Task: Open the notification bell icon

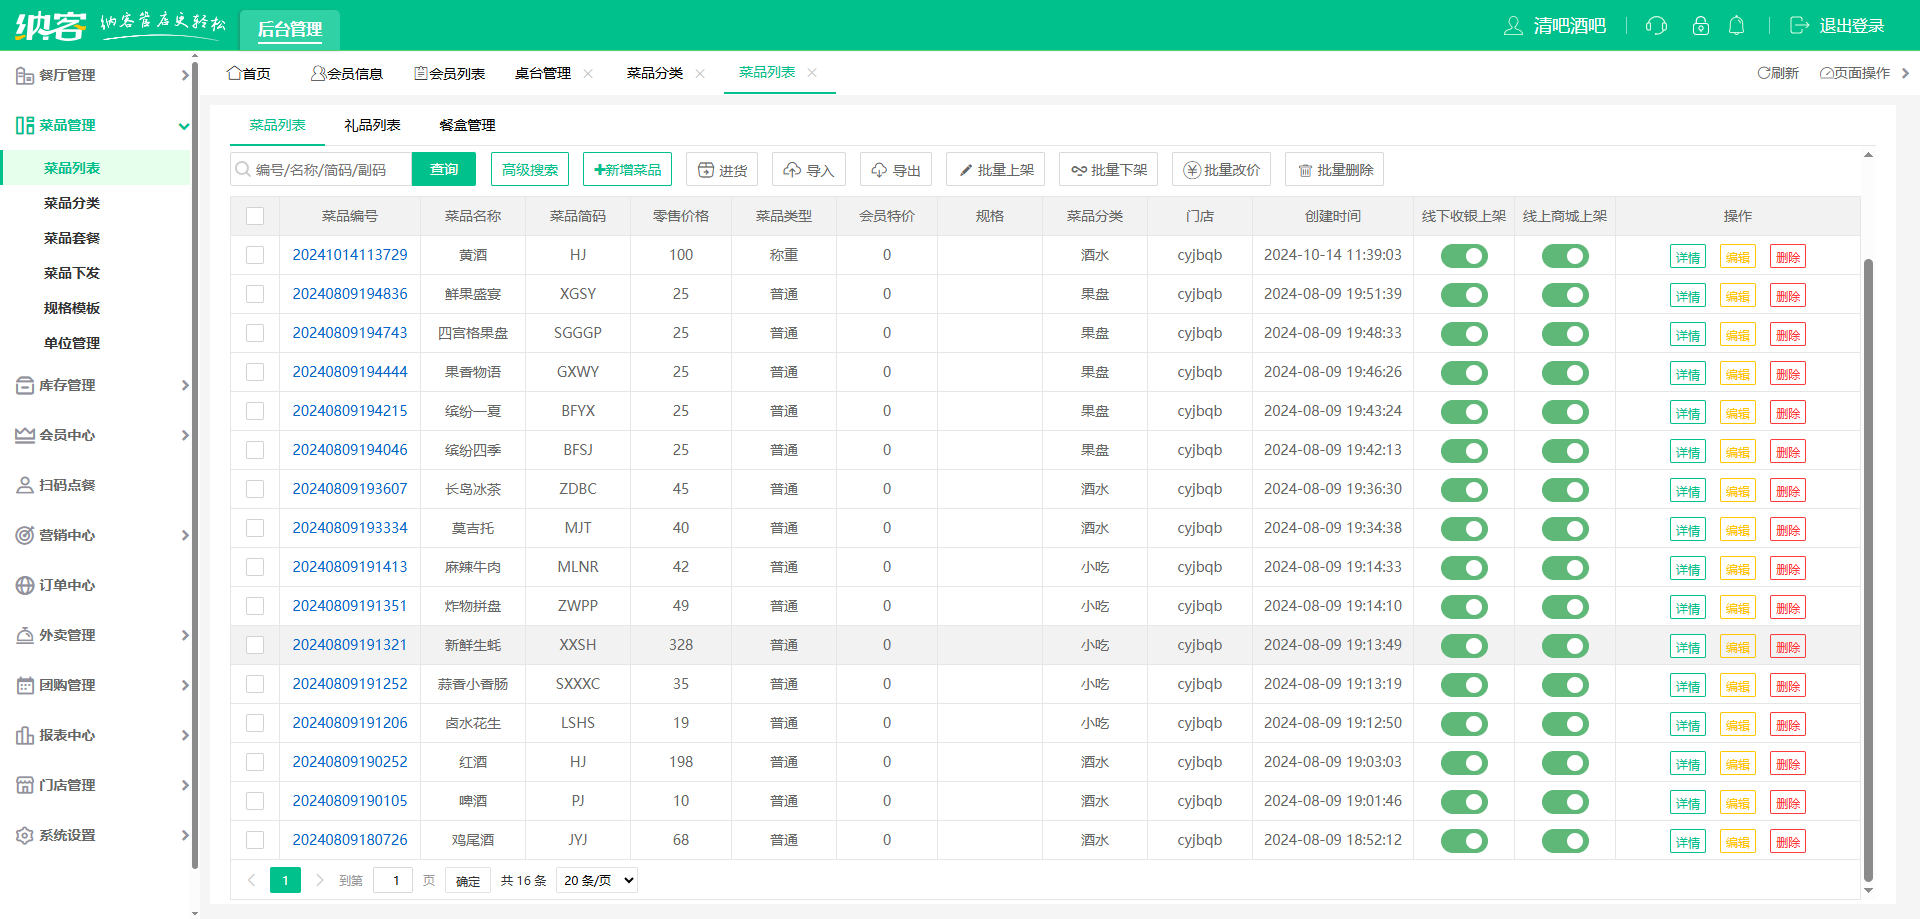Action: click(1737, 26)
